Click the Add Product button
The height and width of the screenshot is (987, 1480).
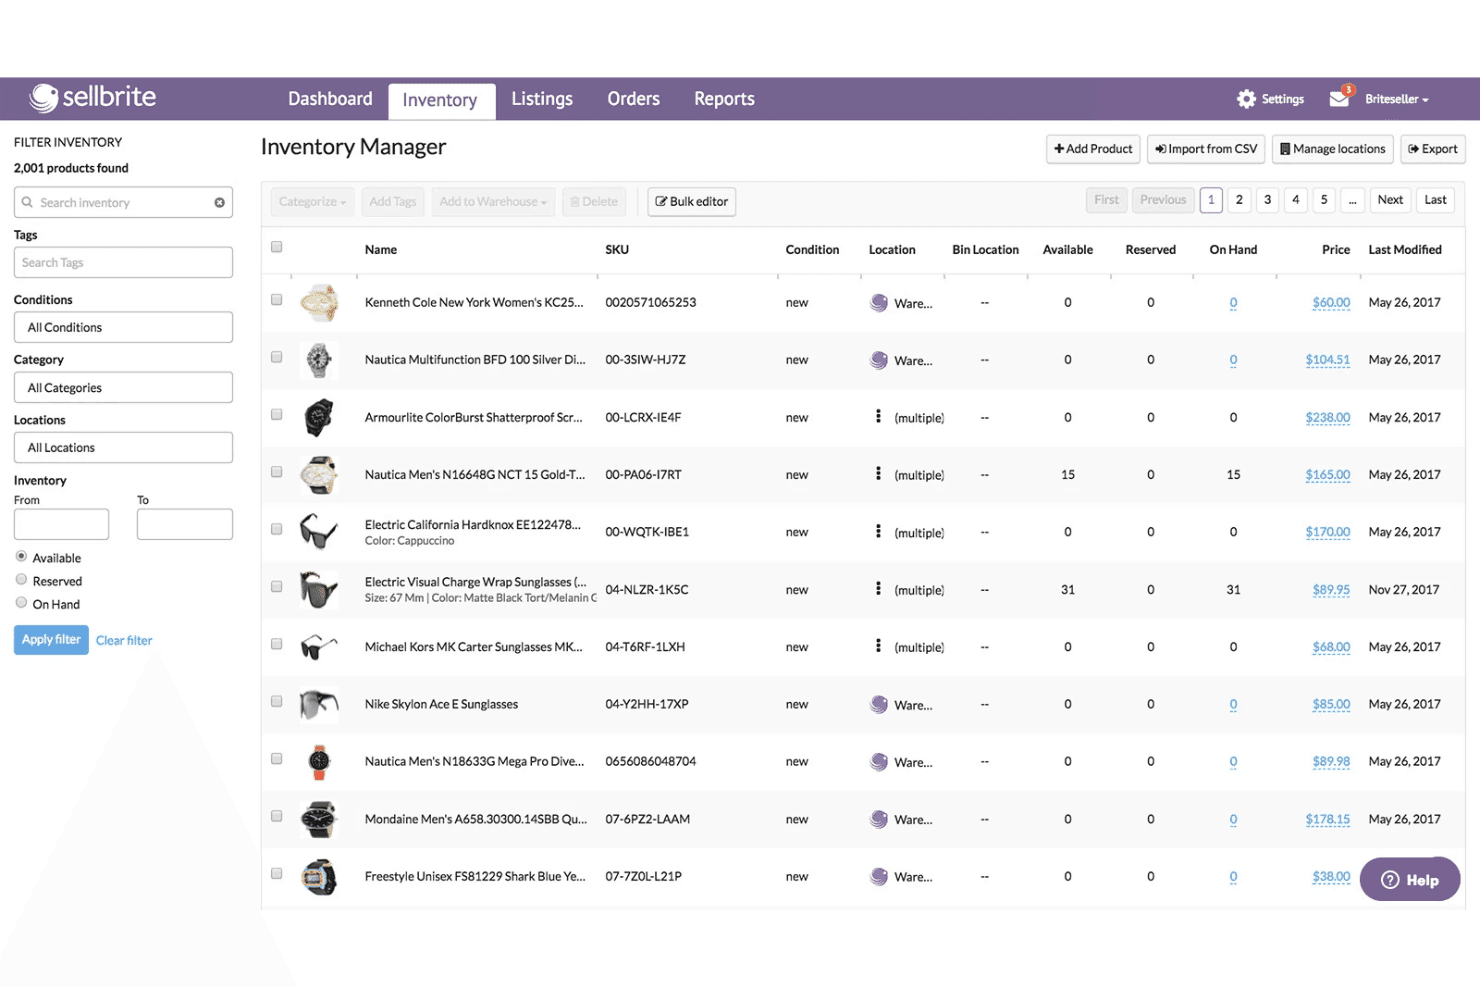(x=1093, y=149)
